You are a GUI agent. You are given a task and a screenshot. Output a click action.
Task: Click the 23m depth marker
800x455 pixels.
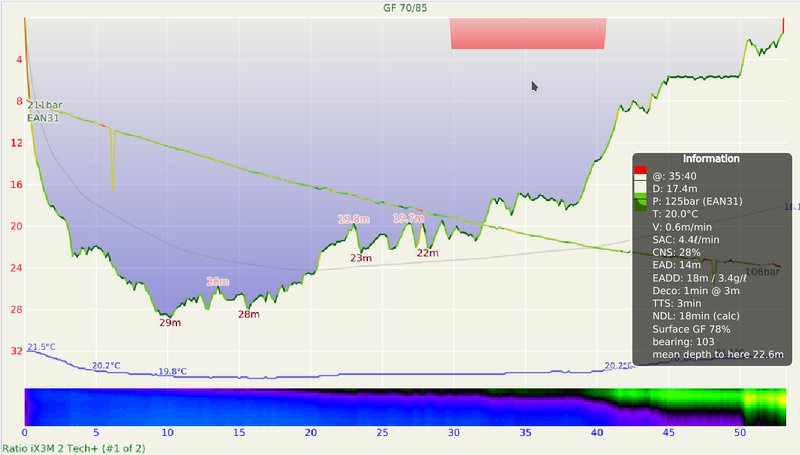(x=360, y=258)
